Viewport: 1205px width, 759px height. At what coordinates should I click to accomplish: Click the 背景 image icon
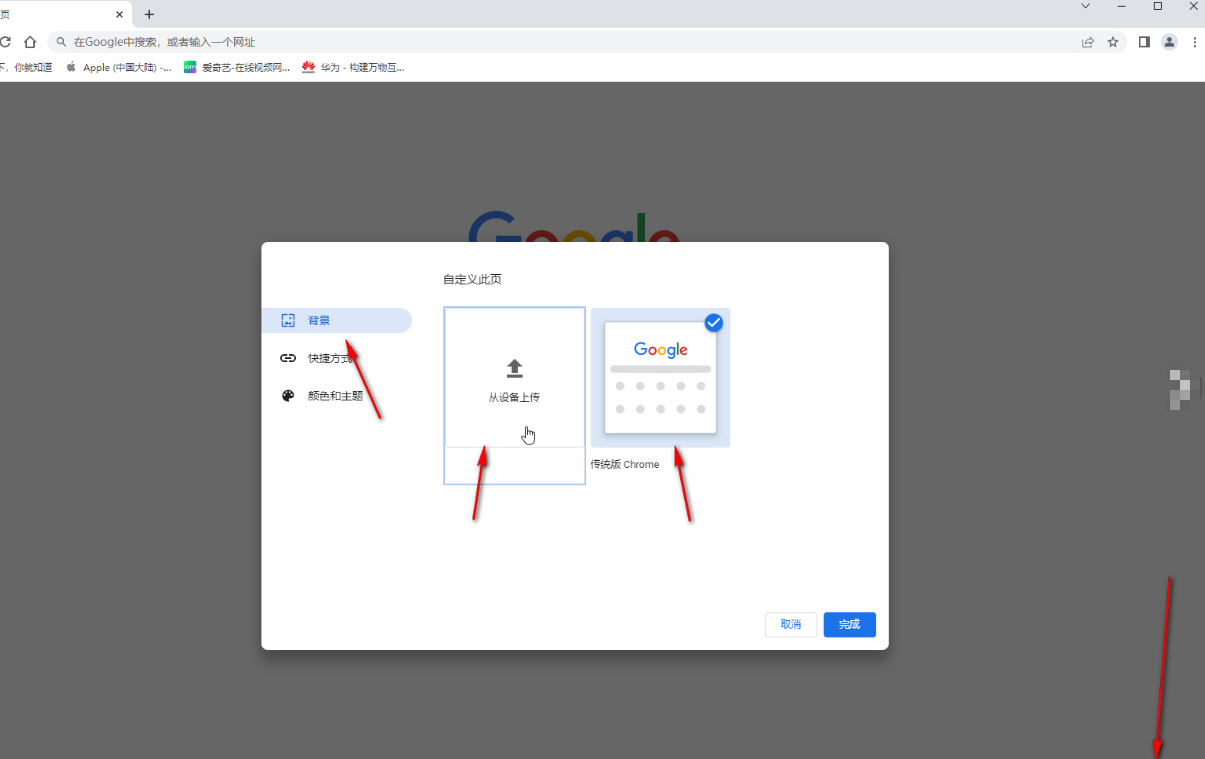pyautogui.click(x=288, y=321)
